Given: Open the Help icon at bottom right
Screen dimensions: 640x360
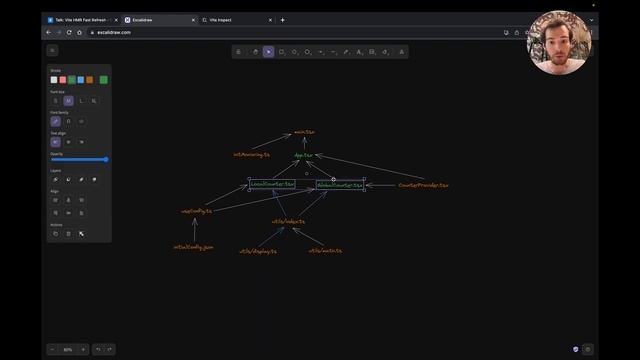Looking at the screenshot, I should click(x=588, y=349).
